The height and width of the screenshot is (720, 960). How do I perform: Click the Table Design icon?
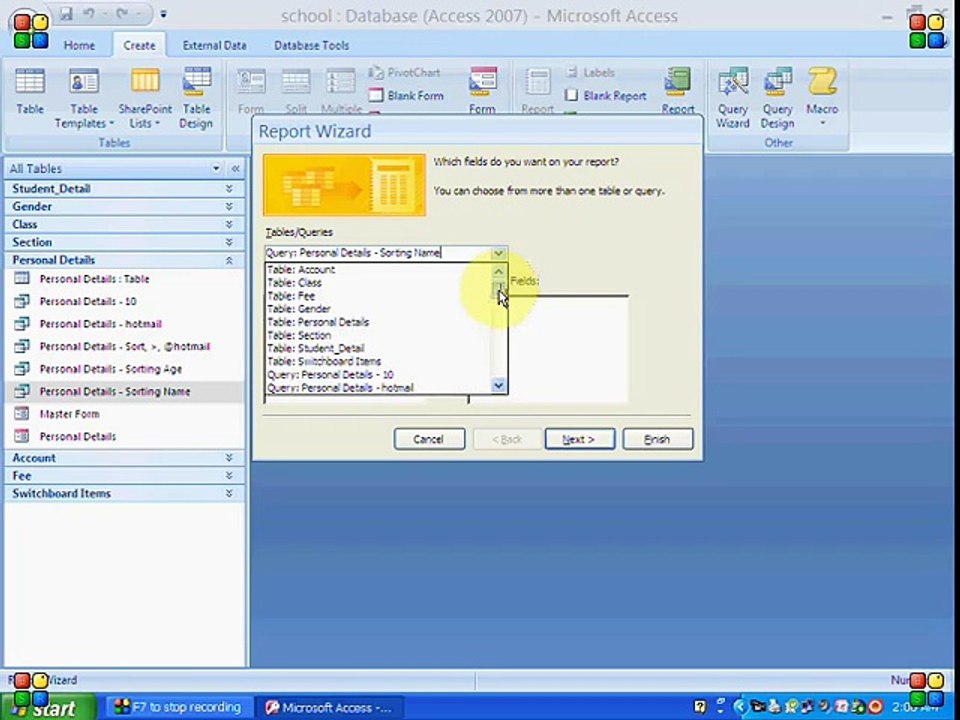pos(196,98)
